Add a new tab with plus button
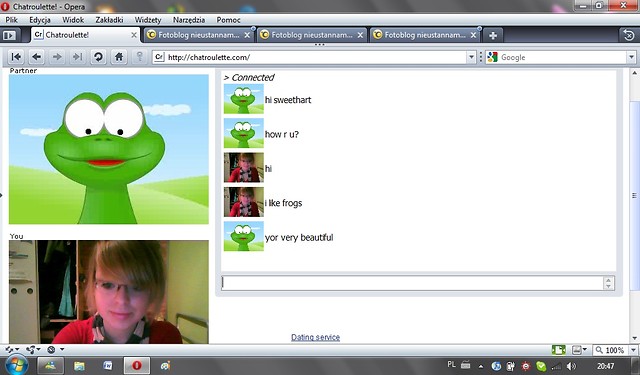Image resolution: width=640 pixels, height=375 pixels. click(x=493, y=36)
